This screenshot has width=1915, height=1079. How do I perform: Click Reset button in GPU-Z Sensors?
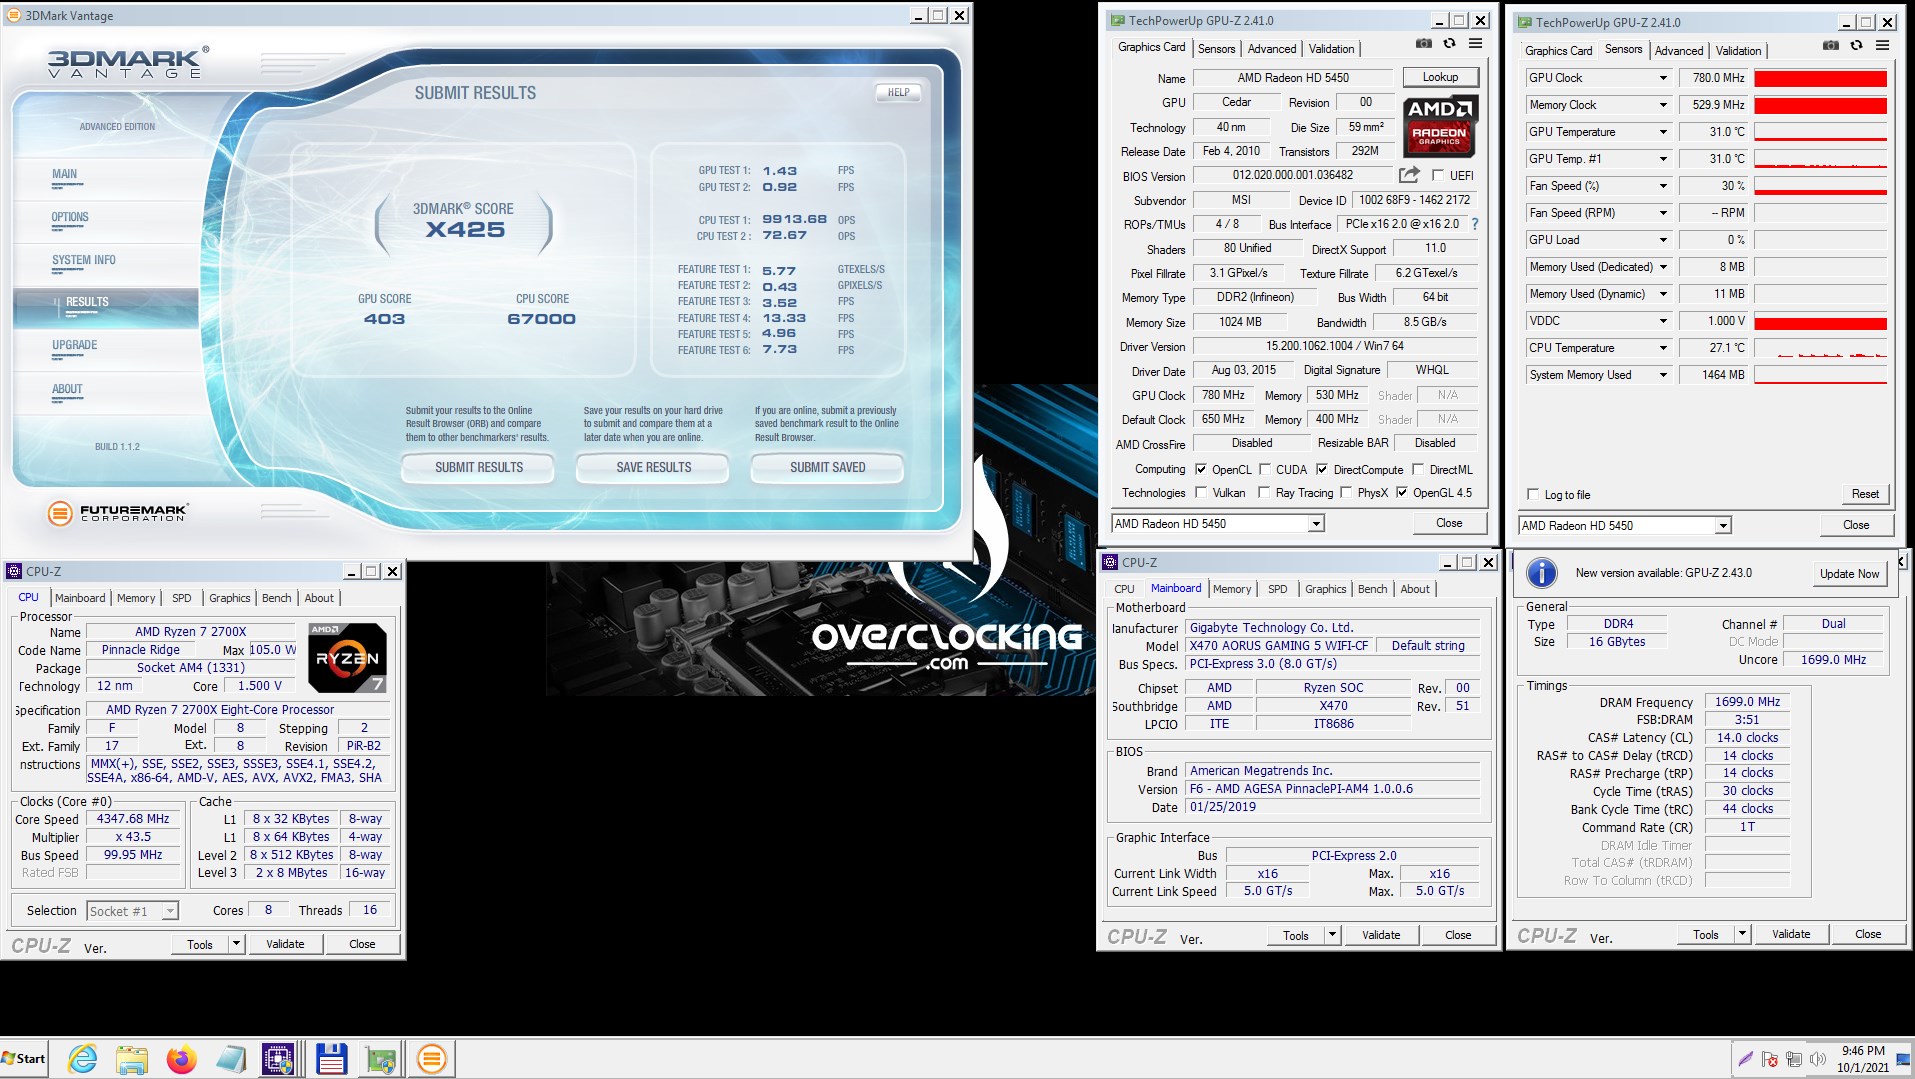pyautogui.click(x=1865, y=494)
